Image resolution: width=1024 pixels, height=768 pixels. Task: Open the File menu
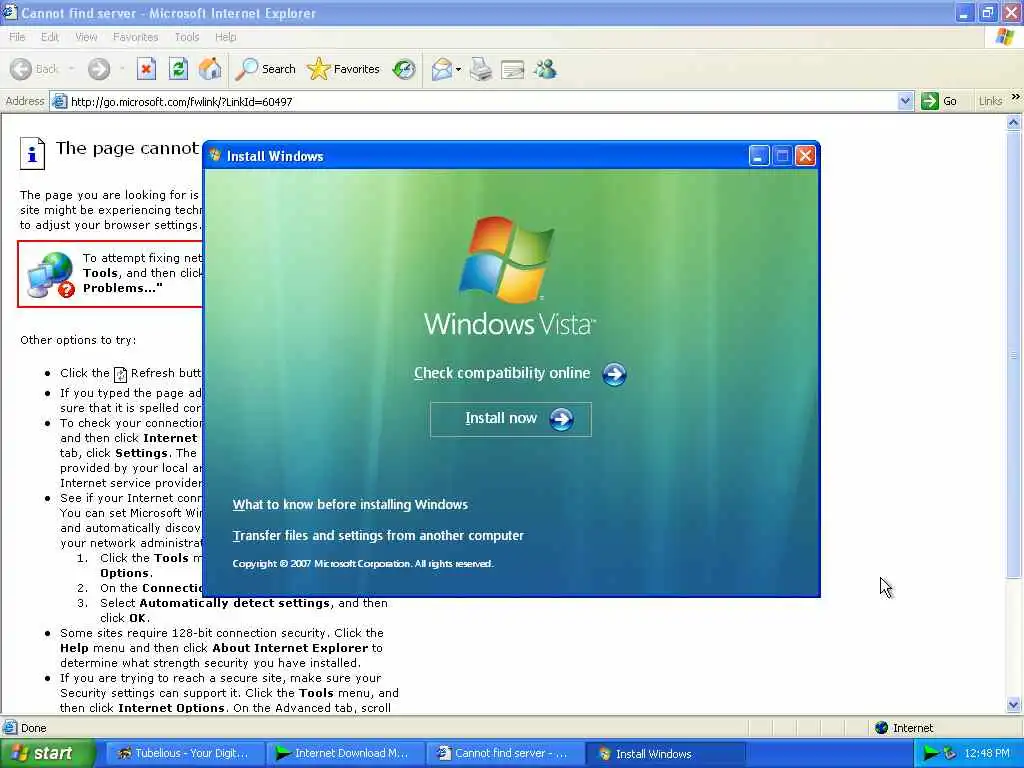[x=17, y=37]
